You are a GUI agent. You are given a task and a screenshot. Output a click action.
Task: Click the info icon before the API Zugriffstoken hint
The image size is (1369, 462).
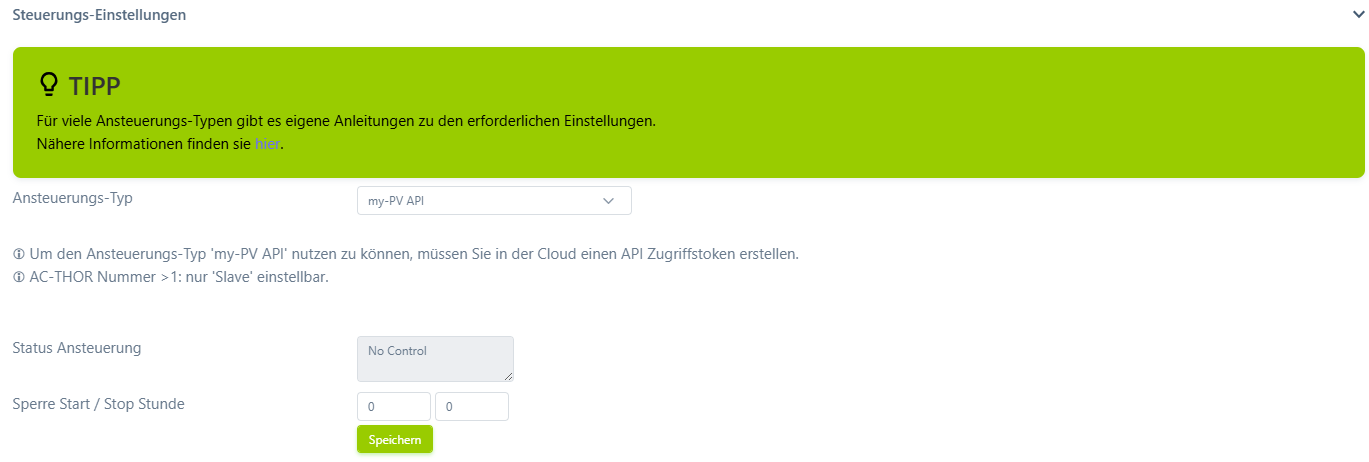[x=18, y=254]
